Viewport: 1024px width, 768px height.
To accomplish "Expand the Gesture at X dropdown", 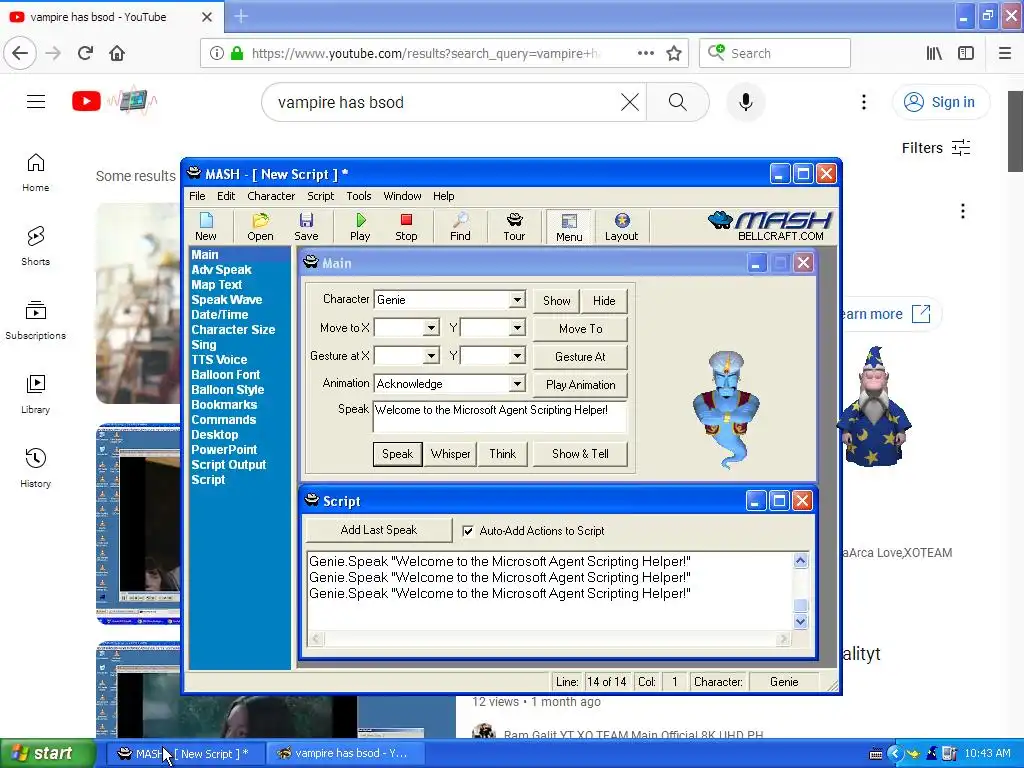I will tap(431, 356).
